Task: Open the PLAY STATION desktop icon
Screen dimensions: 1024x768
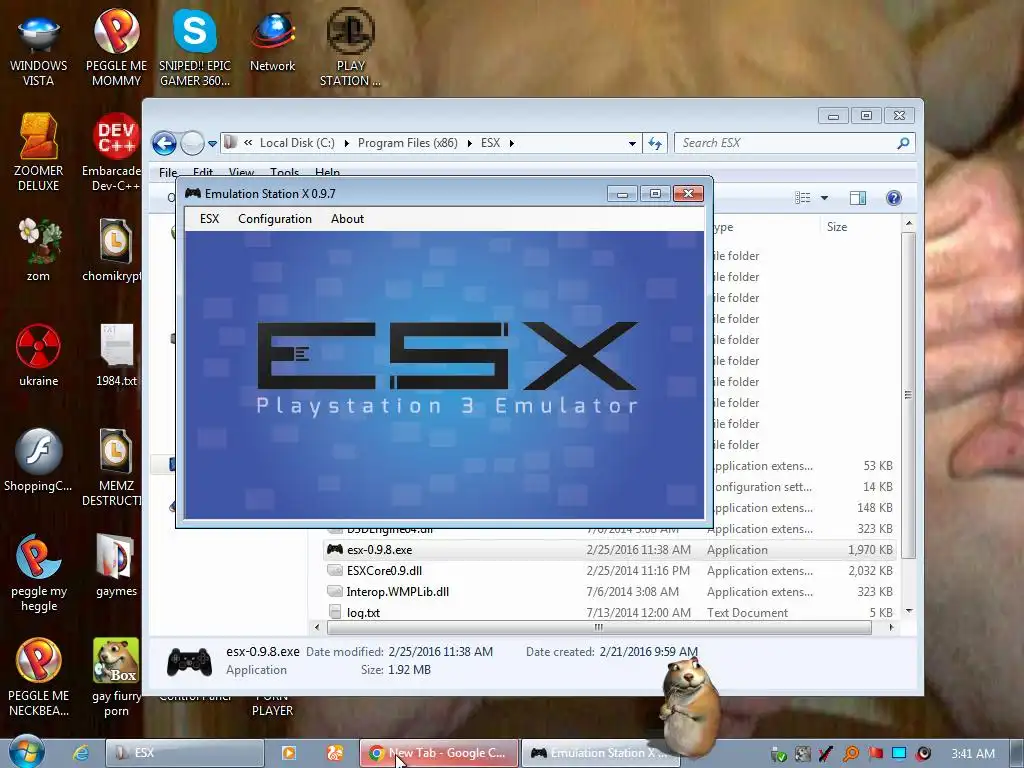Action: pos(350,48)
